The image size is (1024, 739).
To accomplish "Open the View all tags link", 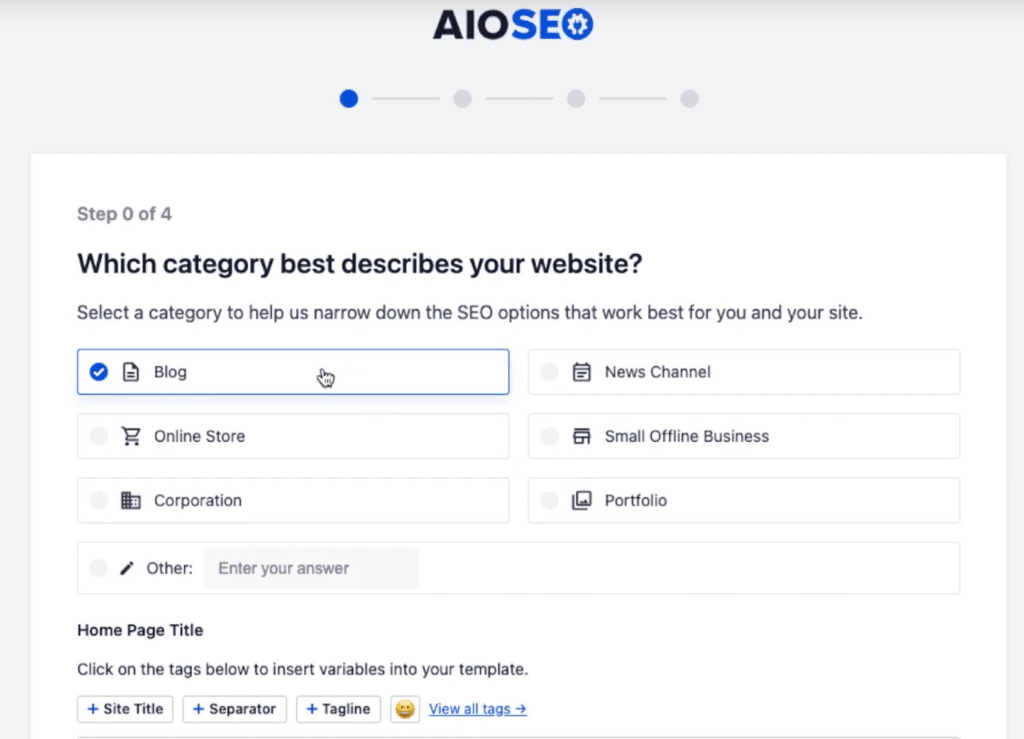I will (x=477, y=709).
